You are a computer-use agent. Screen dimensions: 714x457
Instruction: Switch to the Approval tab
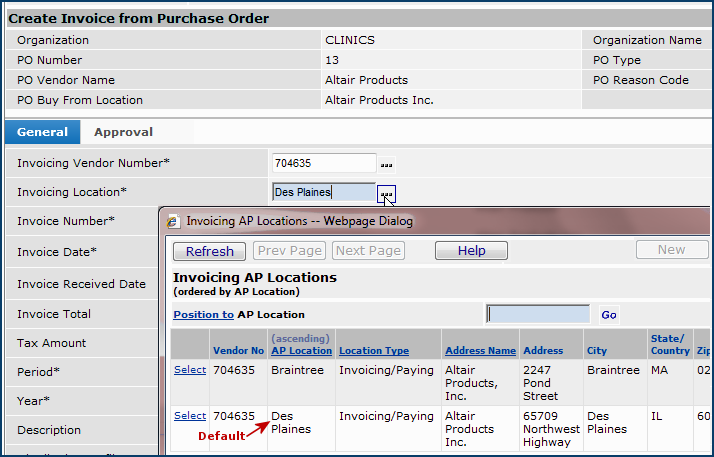pos(123,132)
